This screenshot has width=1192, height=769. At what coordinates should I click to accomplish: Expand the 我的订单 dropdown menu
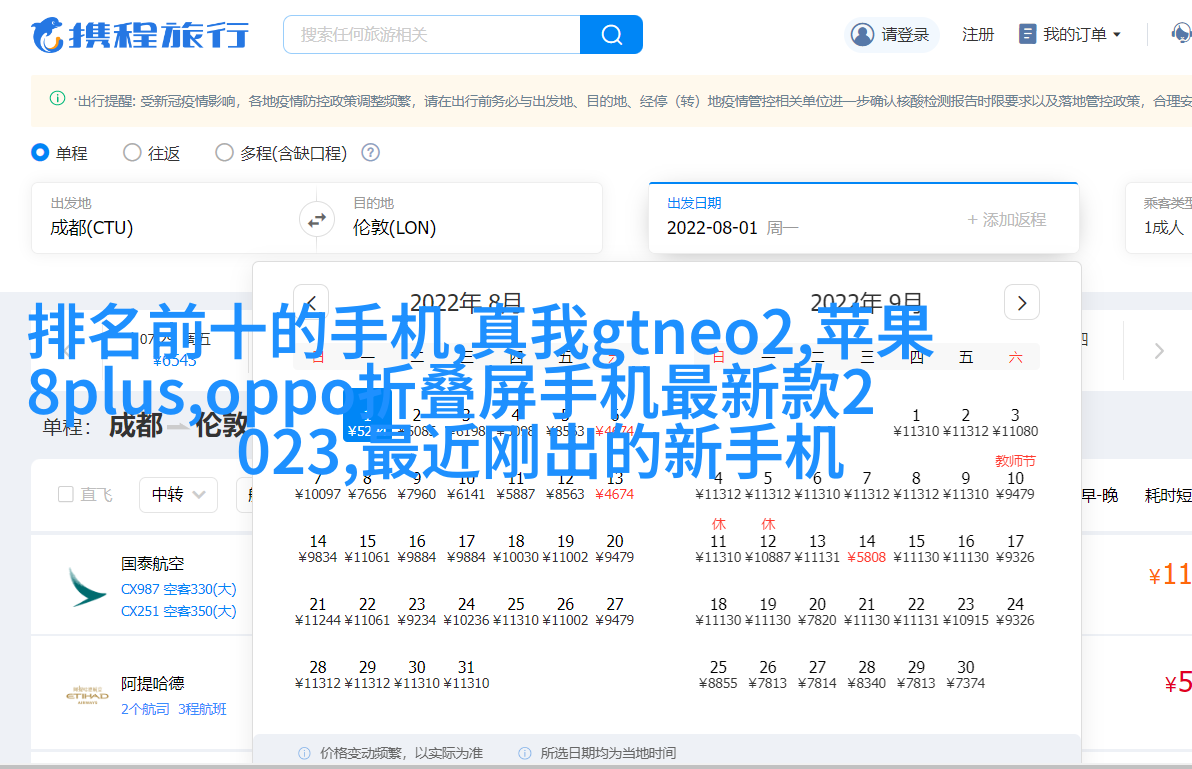(1070, 35)
